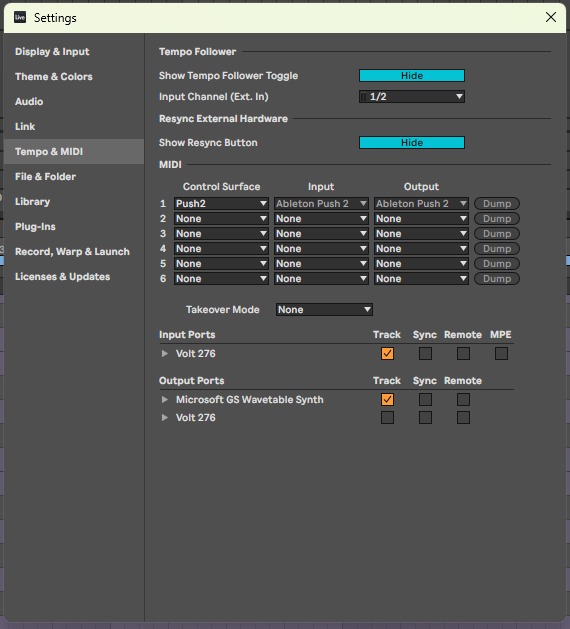The image size is (570, 629).
Task: Open Input dropdown for row 2
Action: click(321, 219)
